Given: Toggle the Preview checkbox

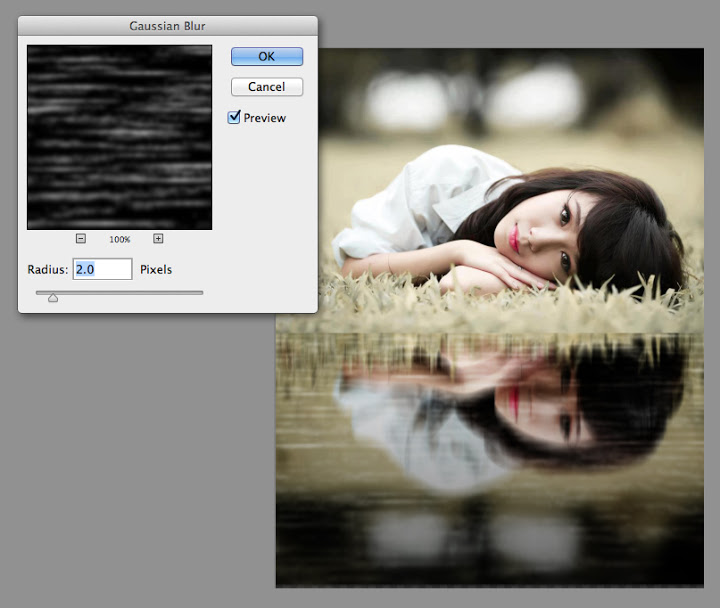Looking at the screenshot, I should tap(234, 117).
